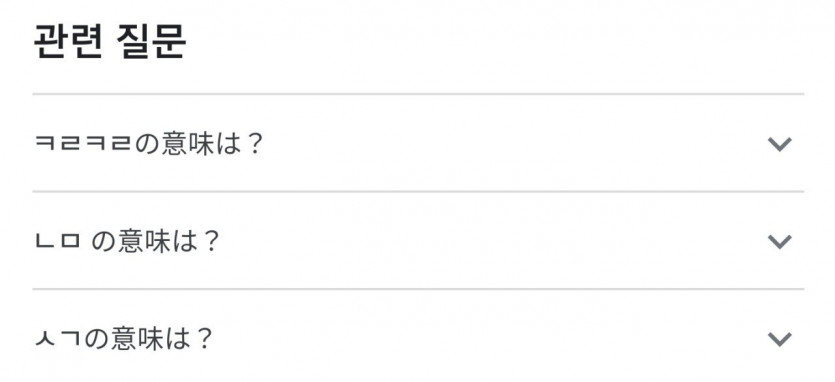
Task: Open the question text ㄴㅁ の意味は？
Action: [127, 241]
